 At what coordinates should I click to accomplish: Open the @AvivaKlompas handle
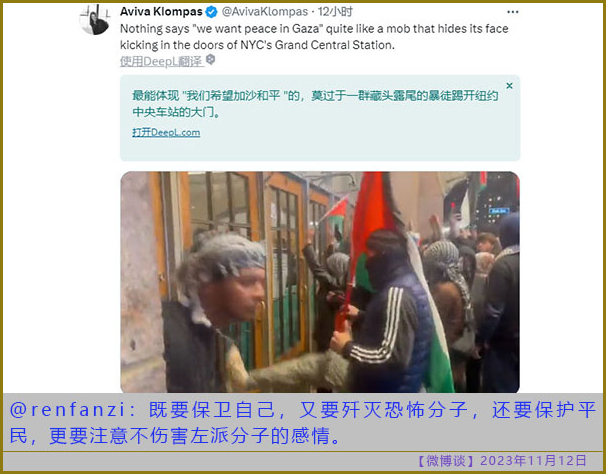point(265,12)
